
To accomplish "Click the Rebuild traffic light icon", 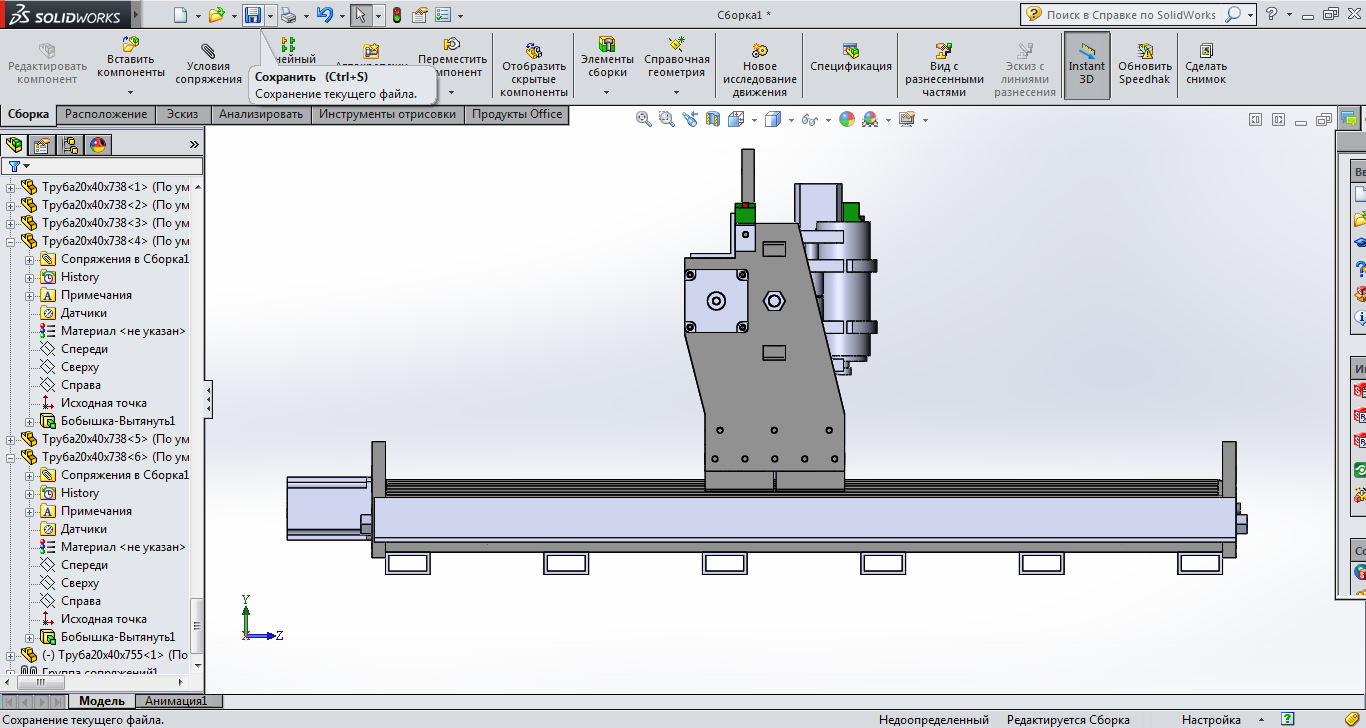I will pos(396,15).
